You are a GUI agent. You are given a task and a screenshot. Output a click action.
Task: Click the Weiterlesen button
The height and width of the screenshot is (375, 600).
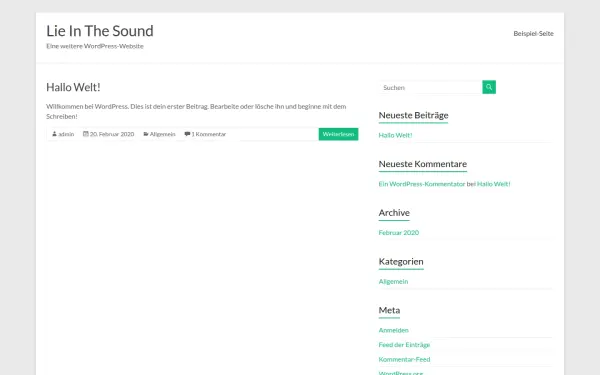pyautogui.click(x=338, y=134)
